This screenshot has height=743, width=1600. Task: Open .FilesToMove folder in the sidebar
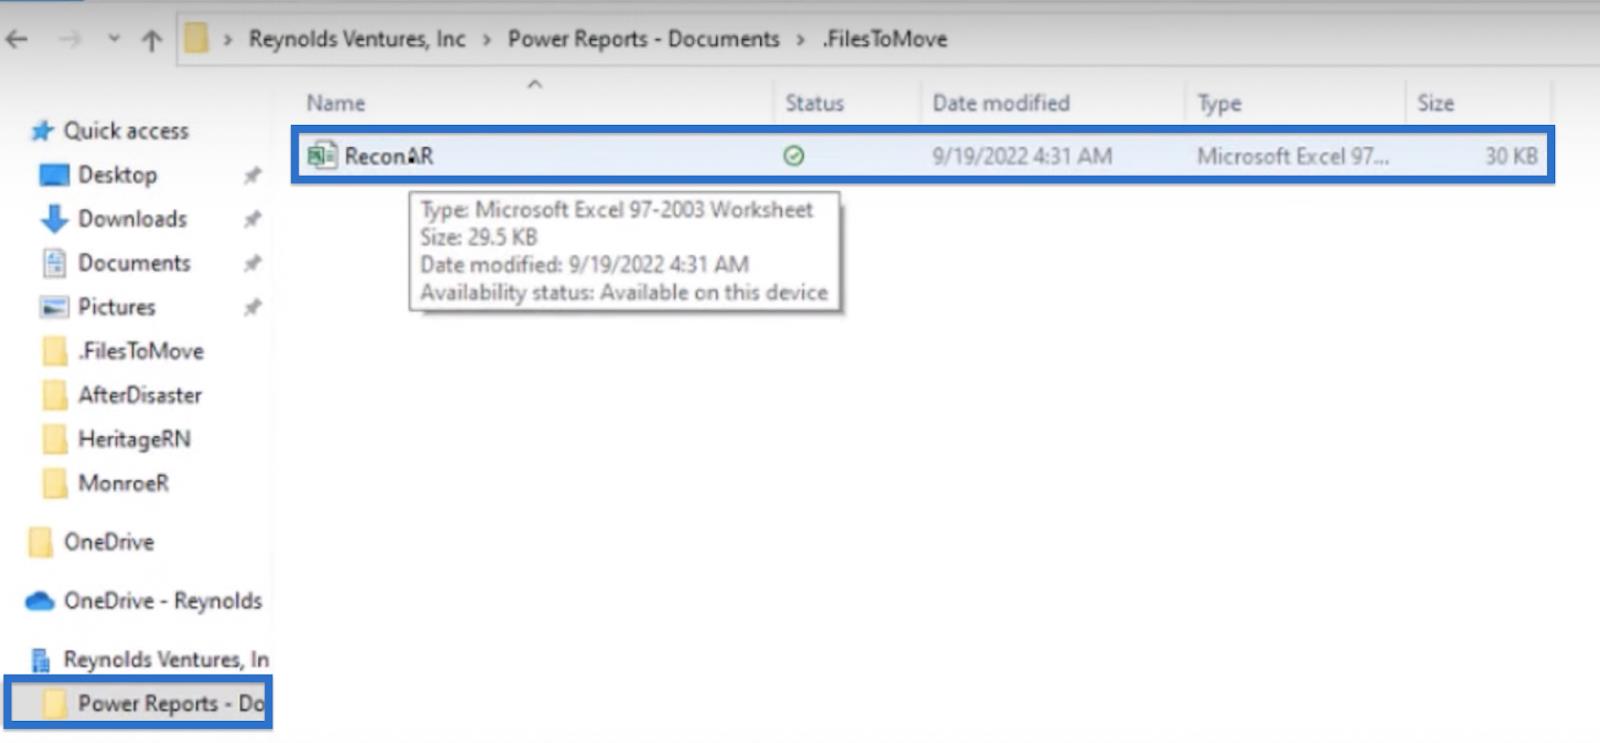tap(141, 351)
